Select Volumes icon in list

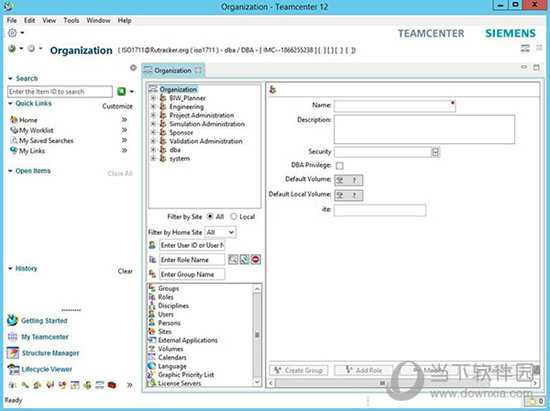tap(152, 349)
